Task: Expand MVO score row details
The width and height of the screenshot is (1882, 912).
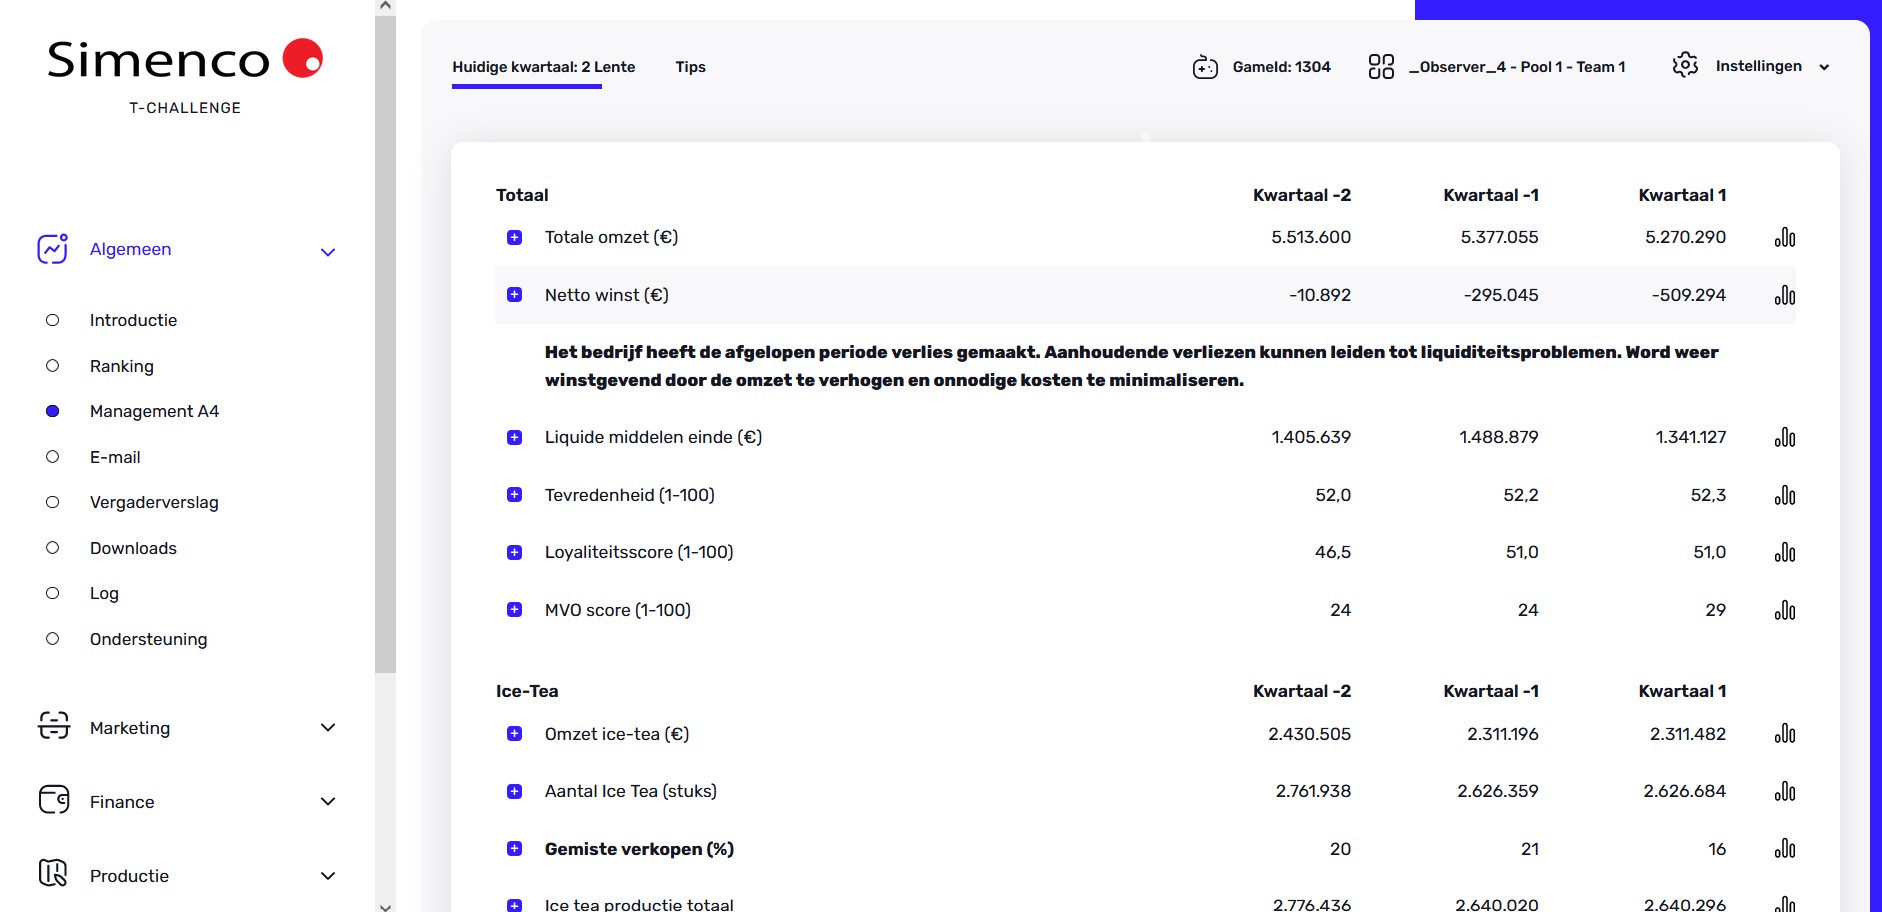Action: (514, 610)
